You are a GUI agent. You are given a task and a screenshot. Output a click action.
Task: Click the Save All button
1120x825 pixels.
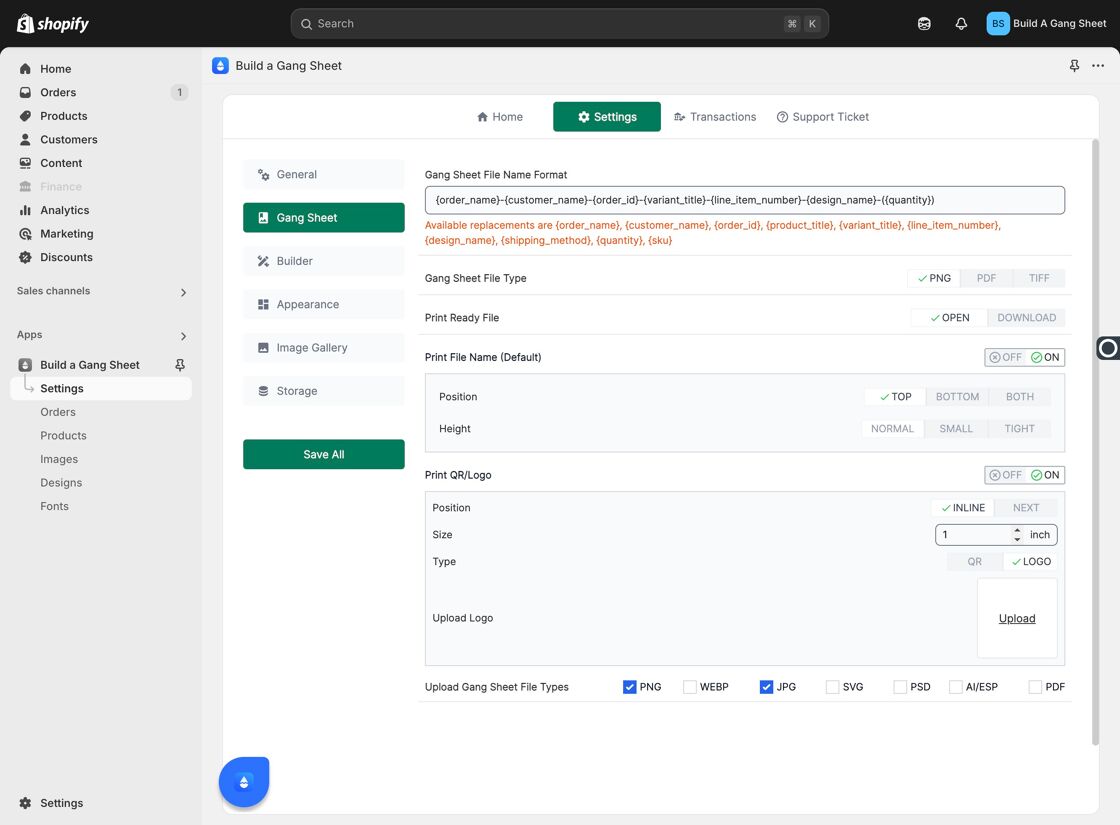tap(324, 454)
